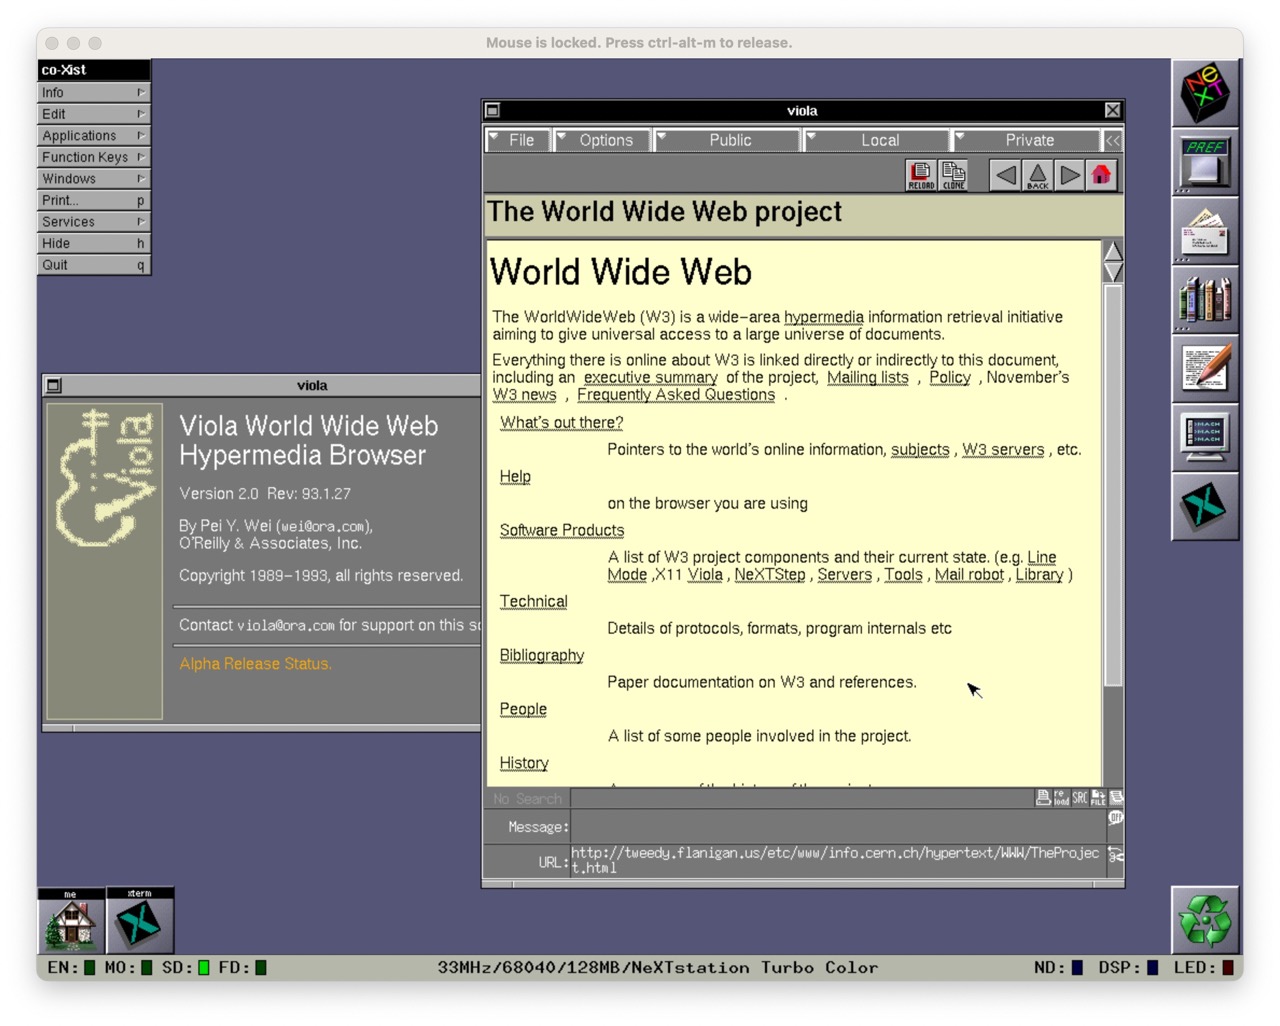Open the 'Mailing lists' link
This screenshot has height=1026, width=1280.
click(867, 378)
